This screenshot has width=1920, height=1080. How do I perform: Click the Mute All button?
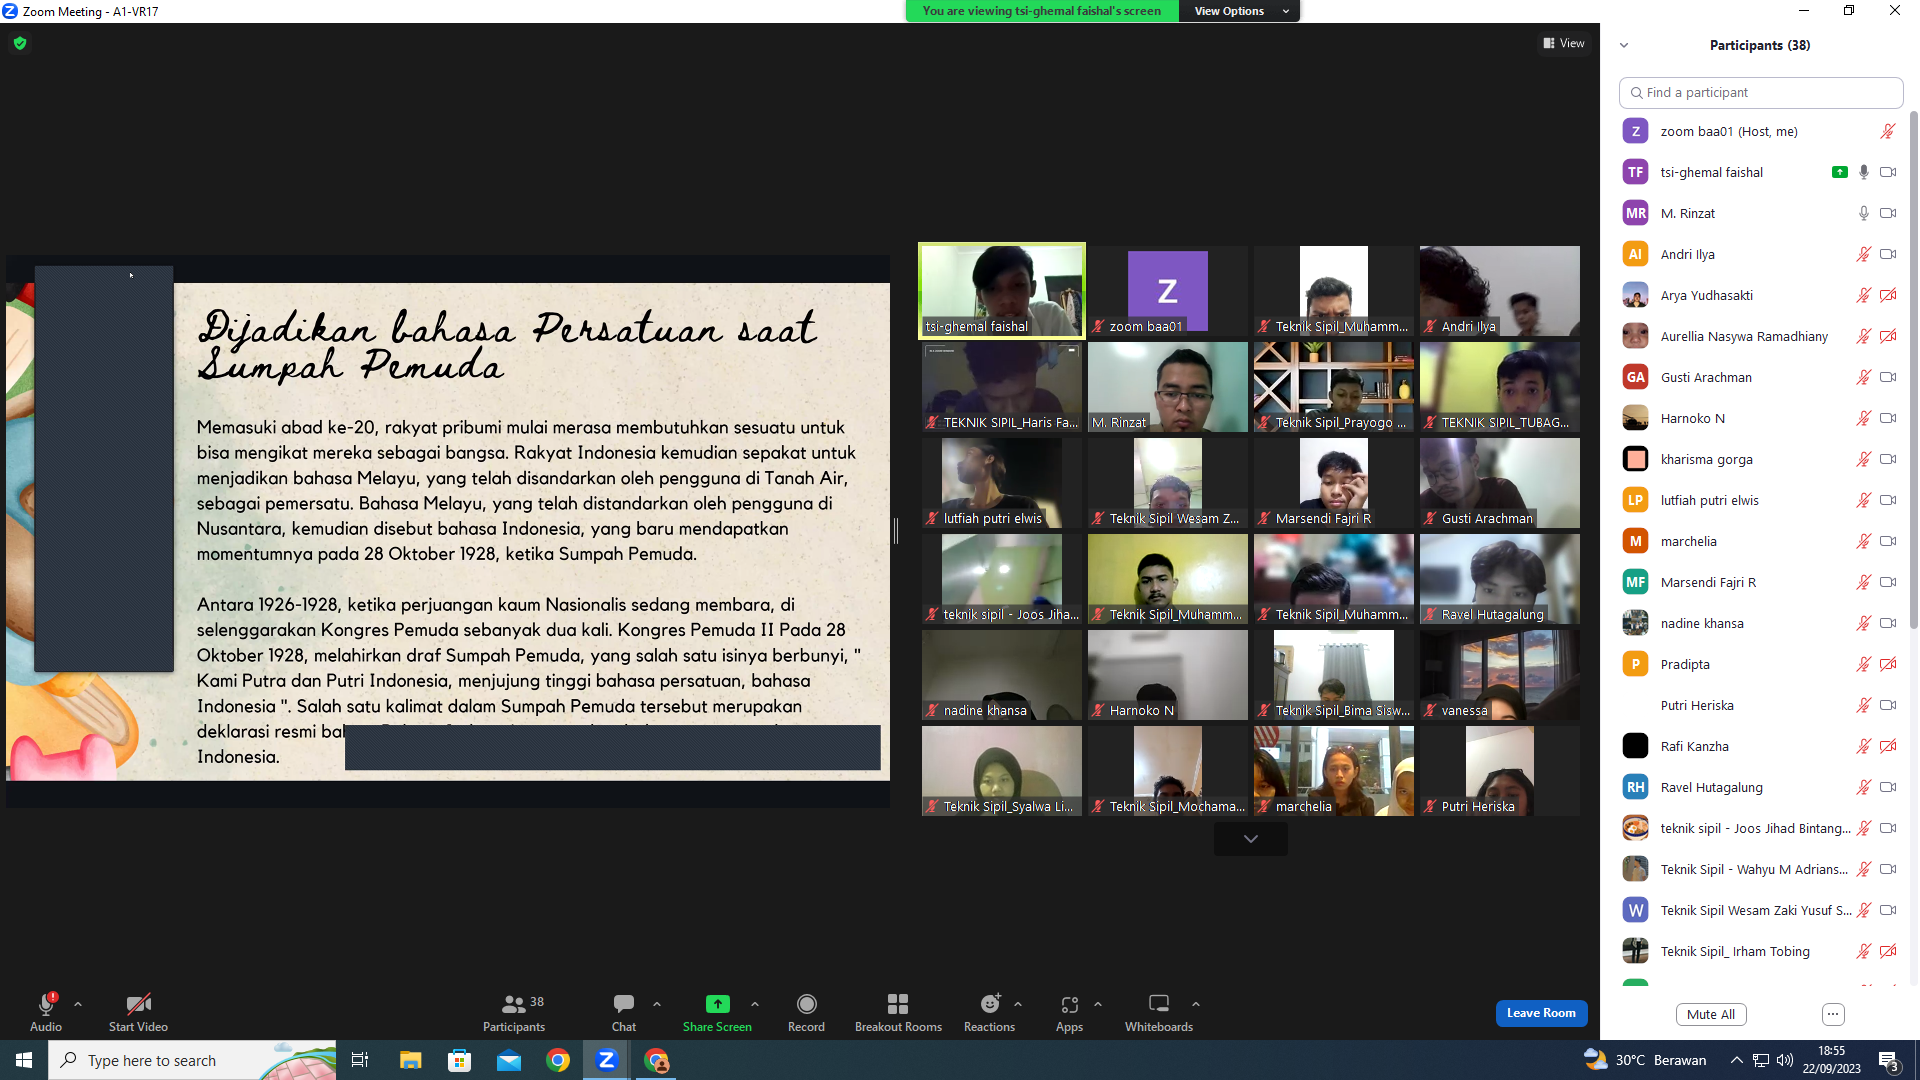click(1711, 1014)
